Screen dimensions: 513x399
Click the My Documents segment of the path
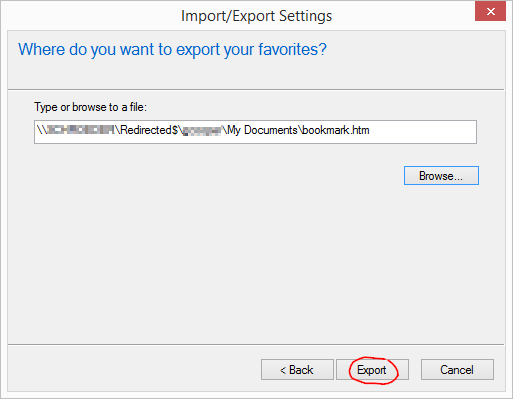coord(262,130)
